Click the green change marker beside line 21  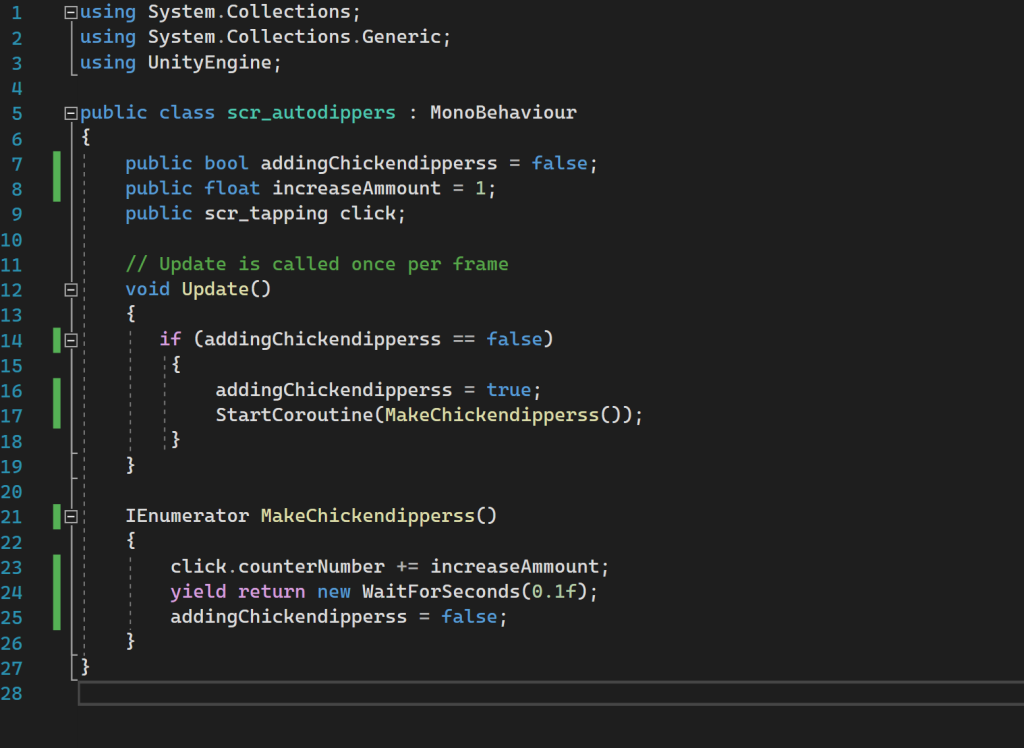point(57,516)
